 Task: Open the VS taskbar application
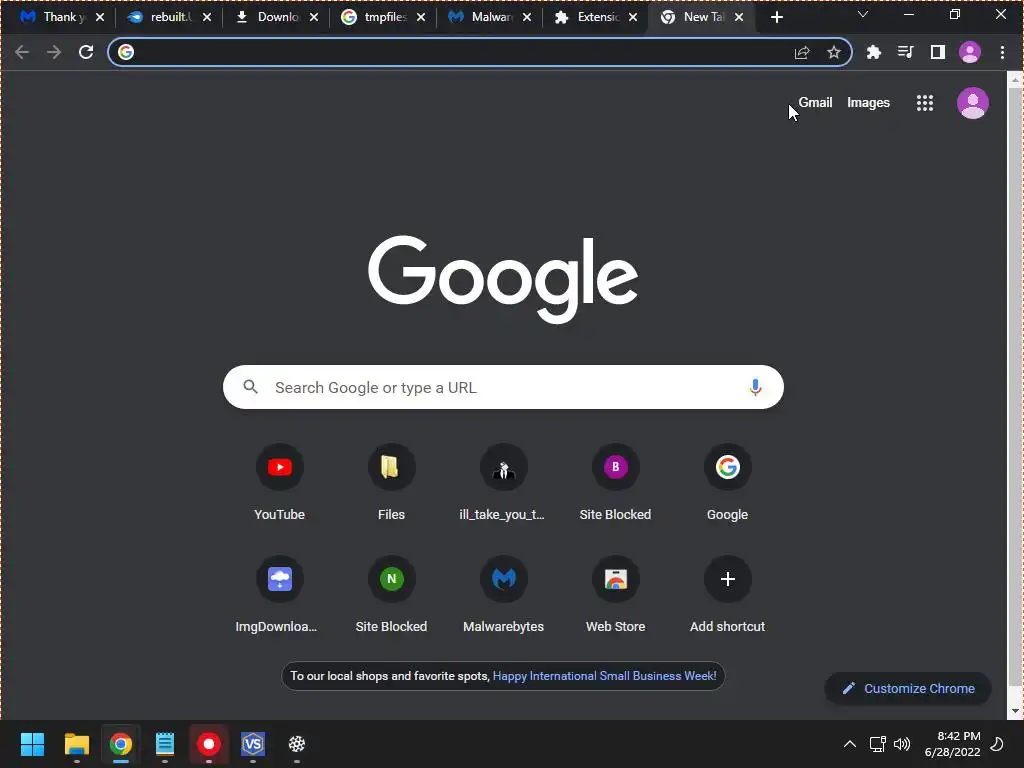click(x=253, y=744)
